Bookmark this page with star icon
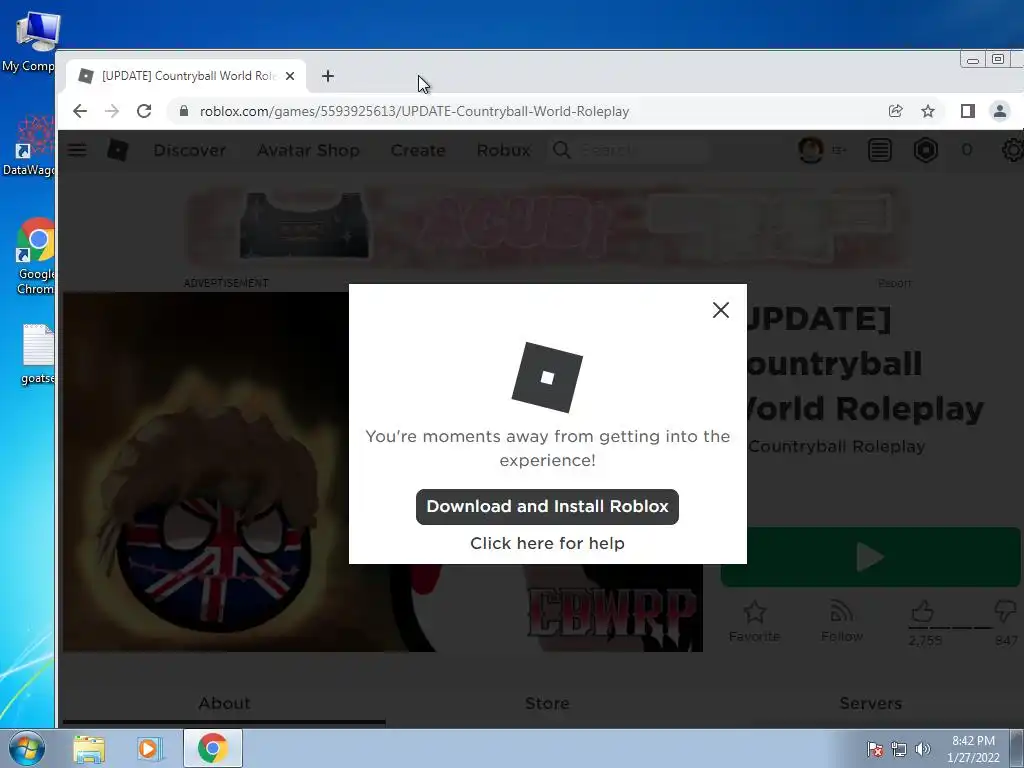 click(x=927, y=111)
